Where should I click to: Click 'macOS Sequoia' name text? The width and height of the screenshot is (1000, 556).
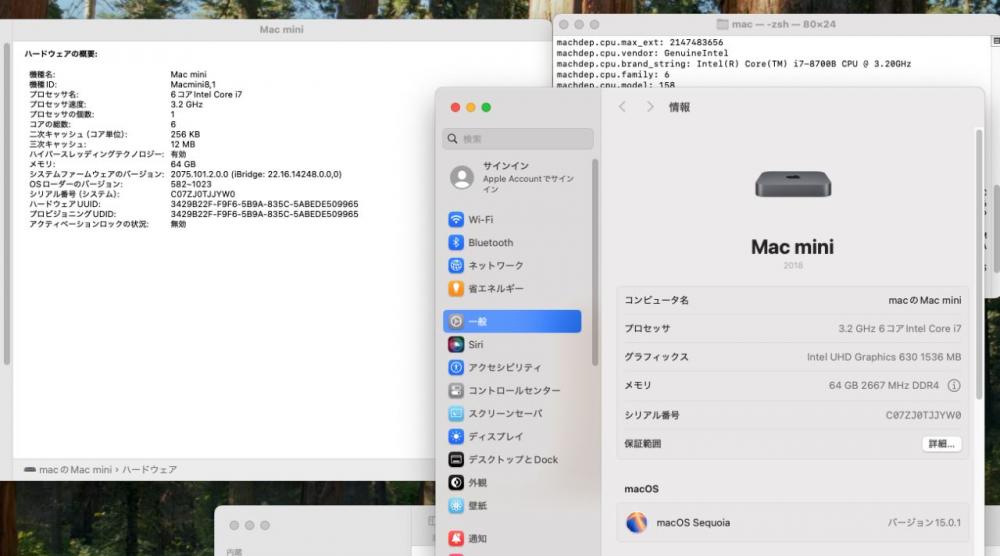coord(693,522)
